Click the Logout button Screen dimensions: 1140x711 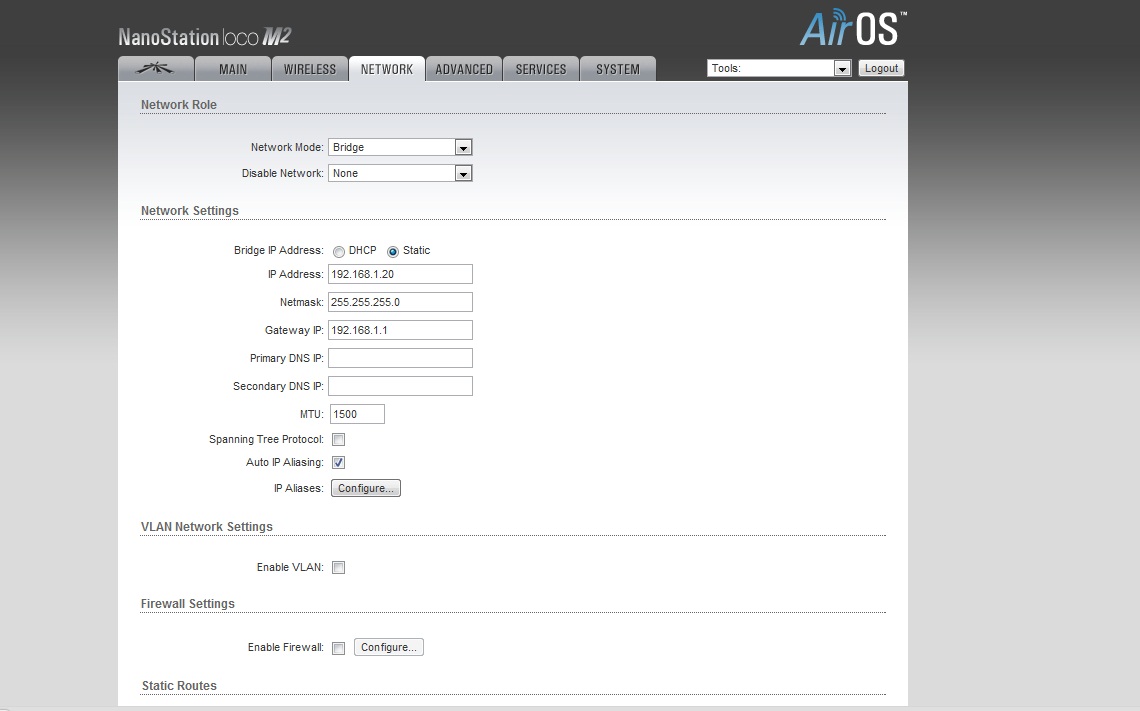[881, 68]
